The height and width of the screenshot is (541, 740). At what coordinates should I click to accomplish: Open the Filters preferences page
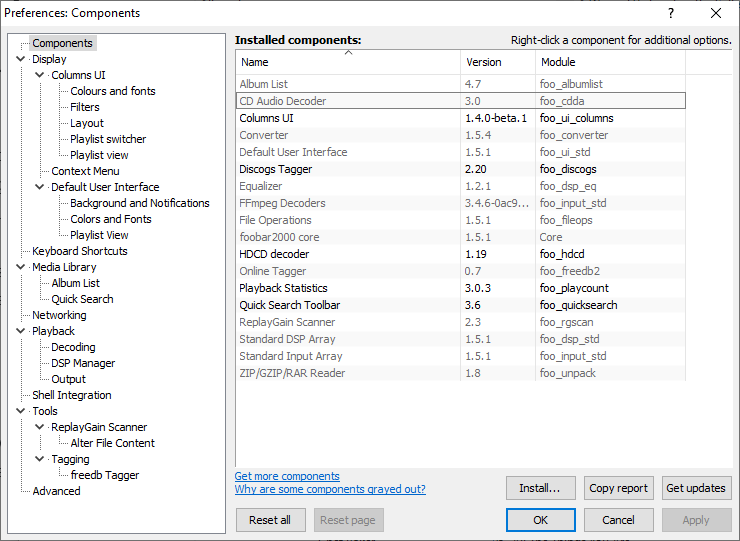85,107
